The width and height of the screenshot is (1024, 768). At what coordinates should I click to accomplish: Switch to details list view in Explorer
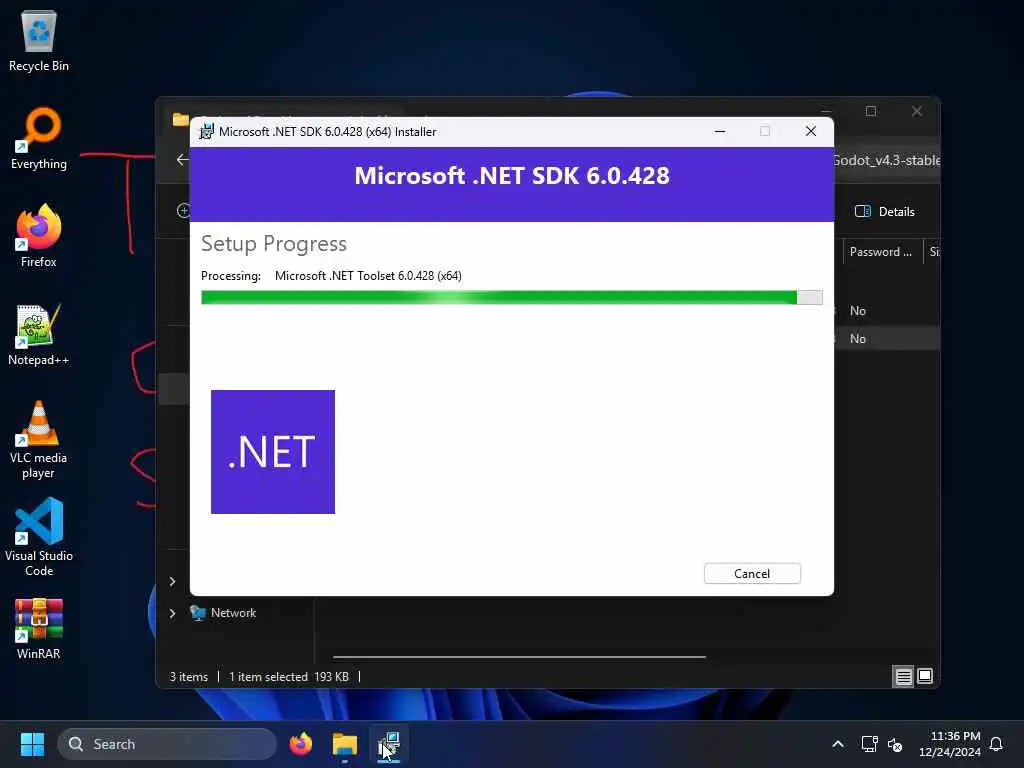click(x=904, y=677)
